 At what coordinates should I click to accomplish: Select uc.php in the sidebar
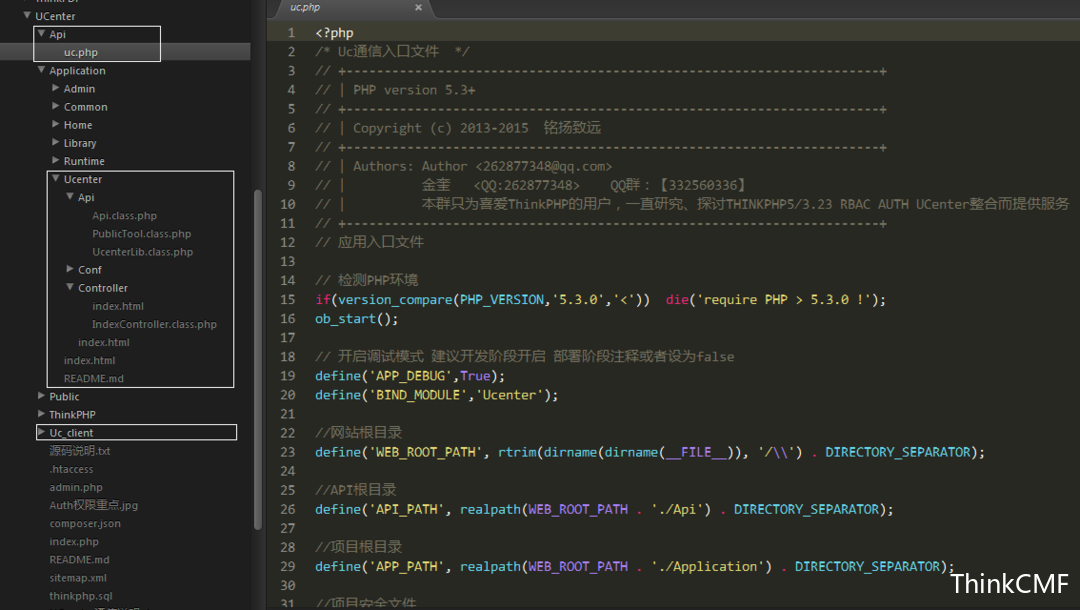[81, 52]
